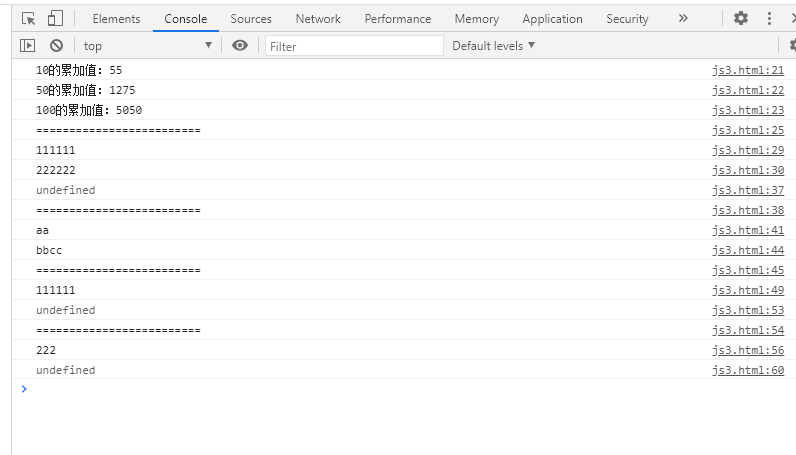The image size is (796, 455).
Task: Click the log message 'aa'
Action: [42, 231]
